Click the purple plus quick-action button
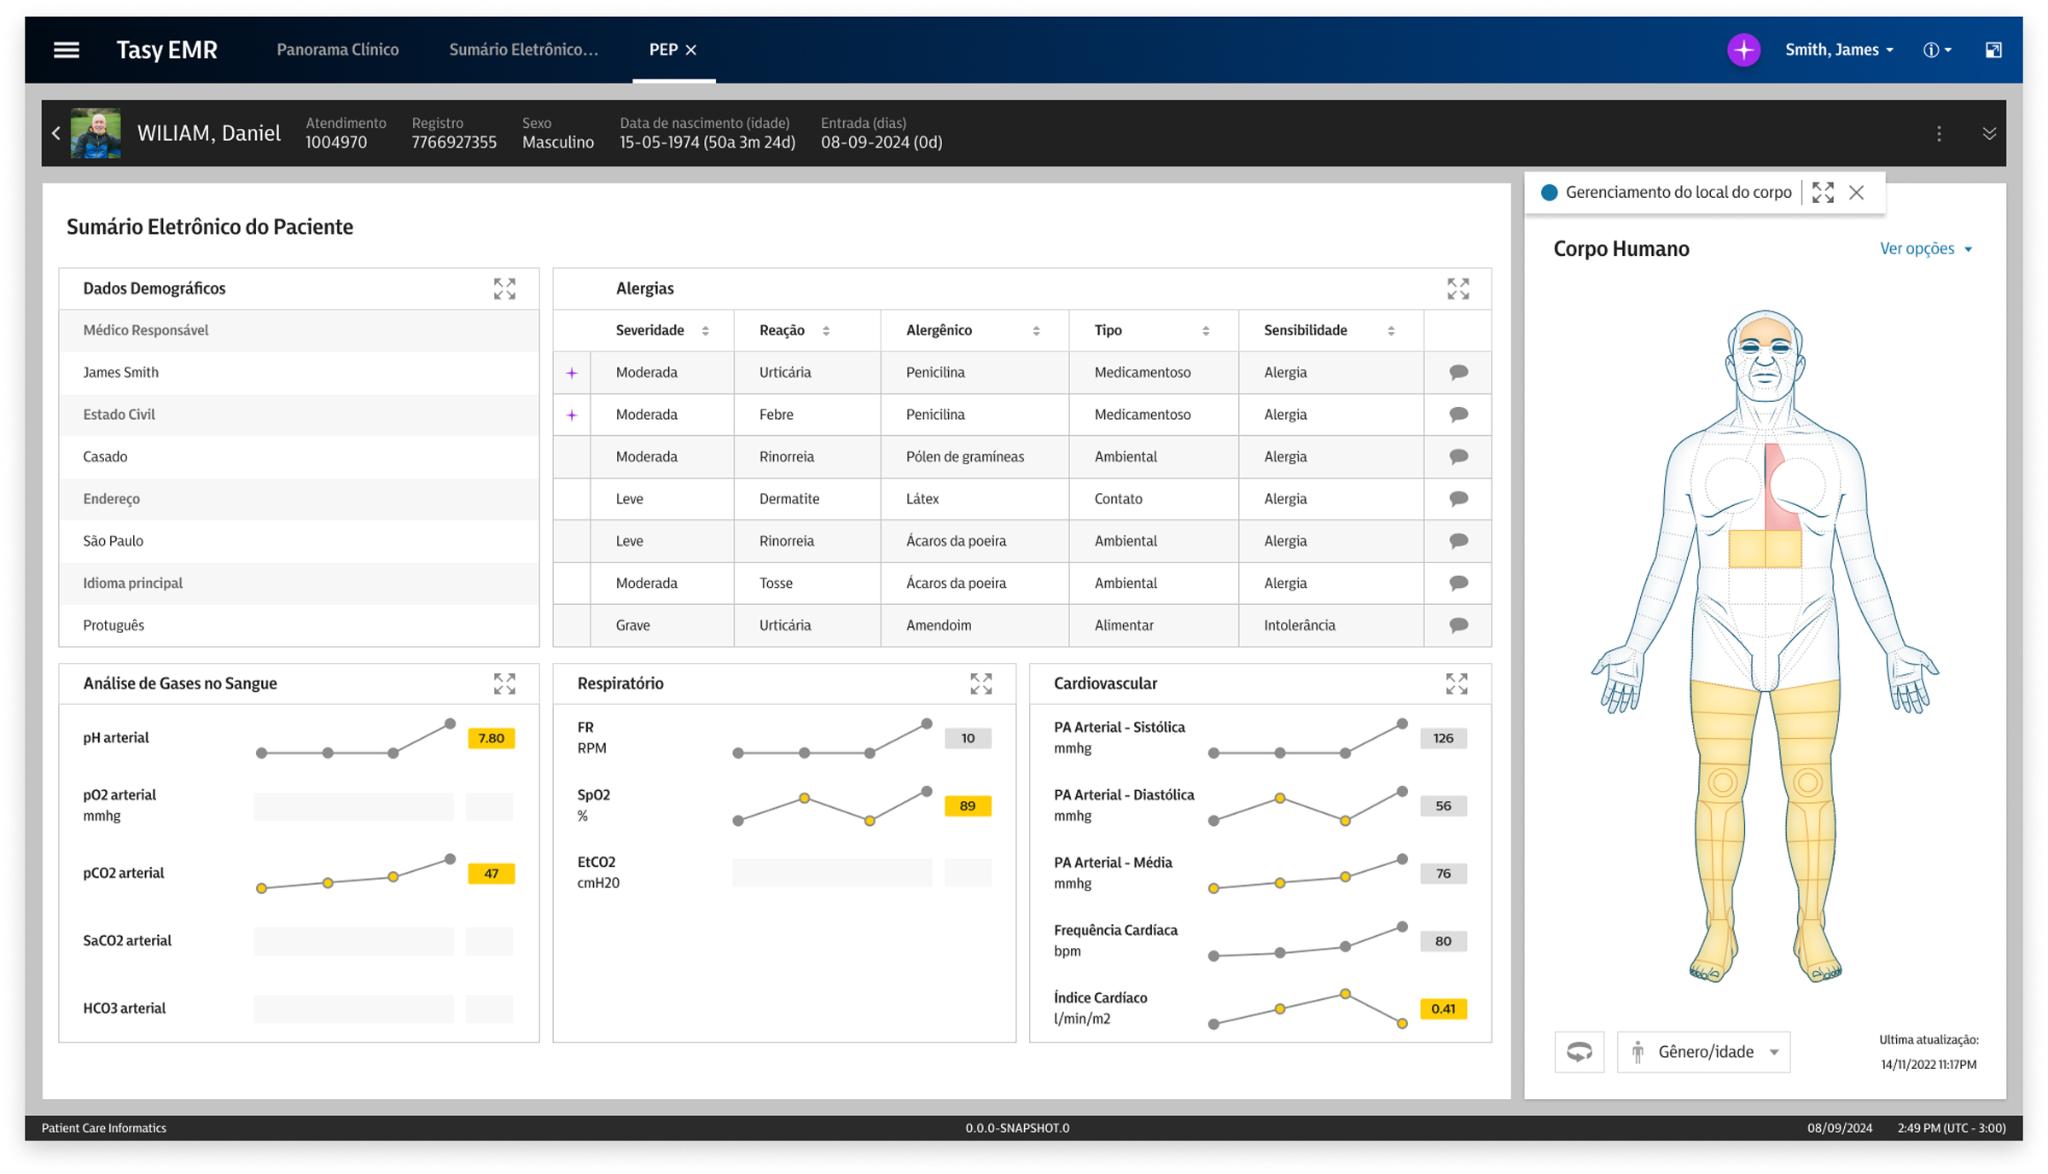 tap(1743, 50)
